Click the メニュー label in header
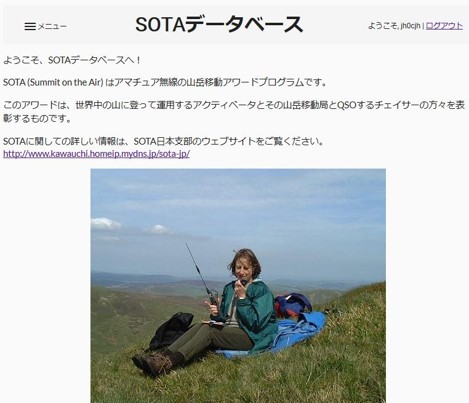Viewport: 469px width, 403px height. [52, 26]
